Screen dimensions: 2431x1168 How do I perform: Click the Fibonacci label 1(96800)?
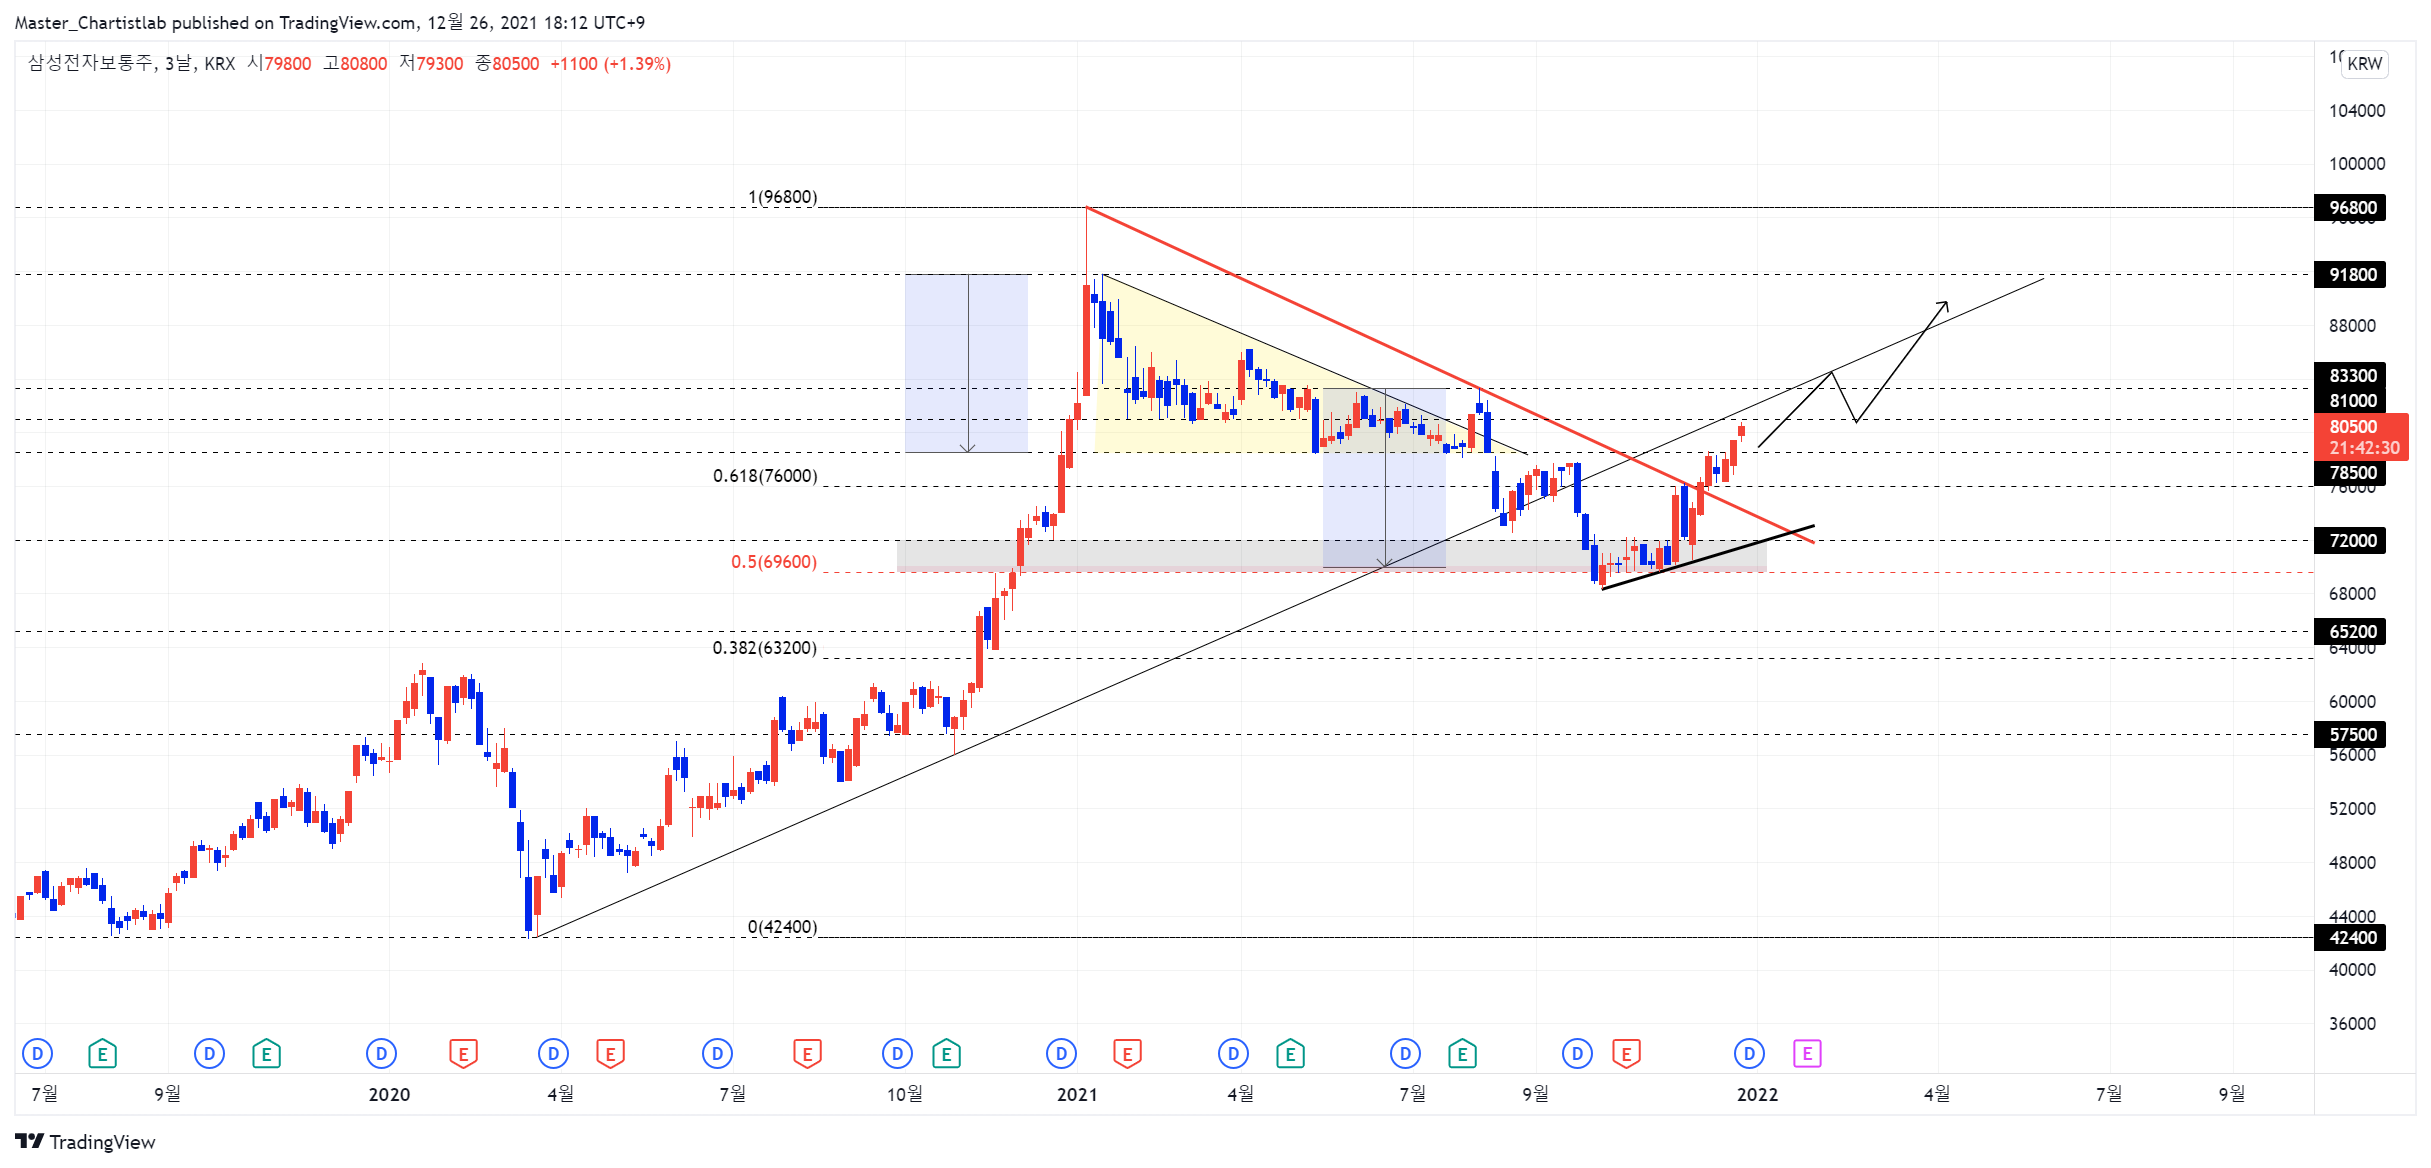pyautogui.click(x=782, y=197)
